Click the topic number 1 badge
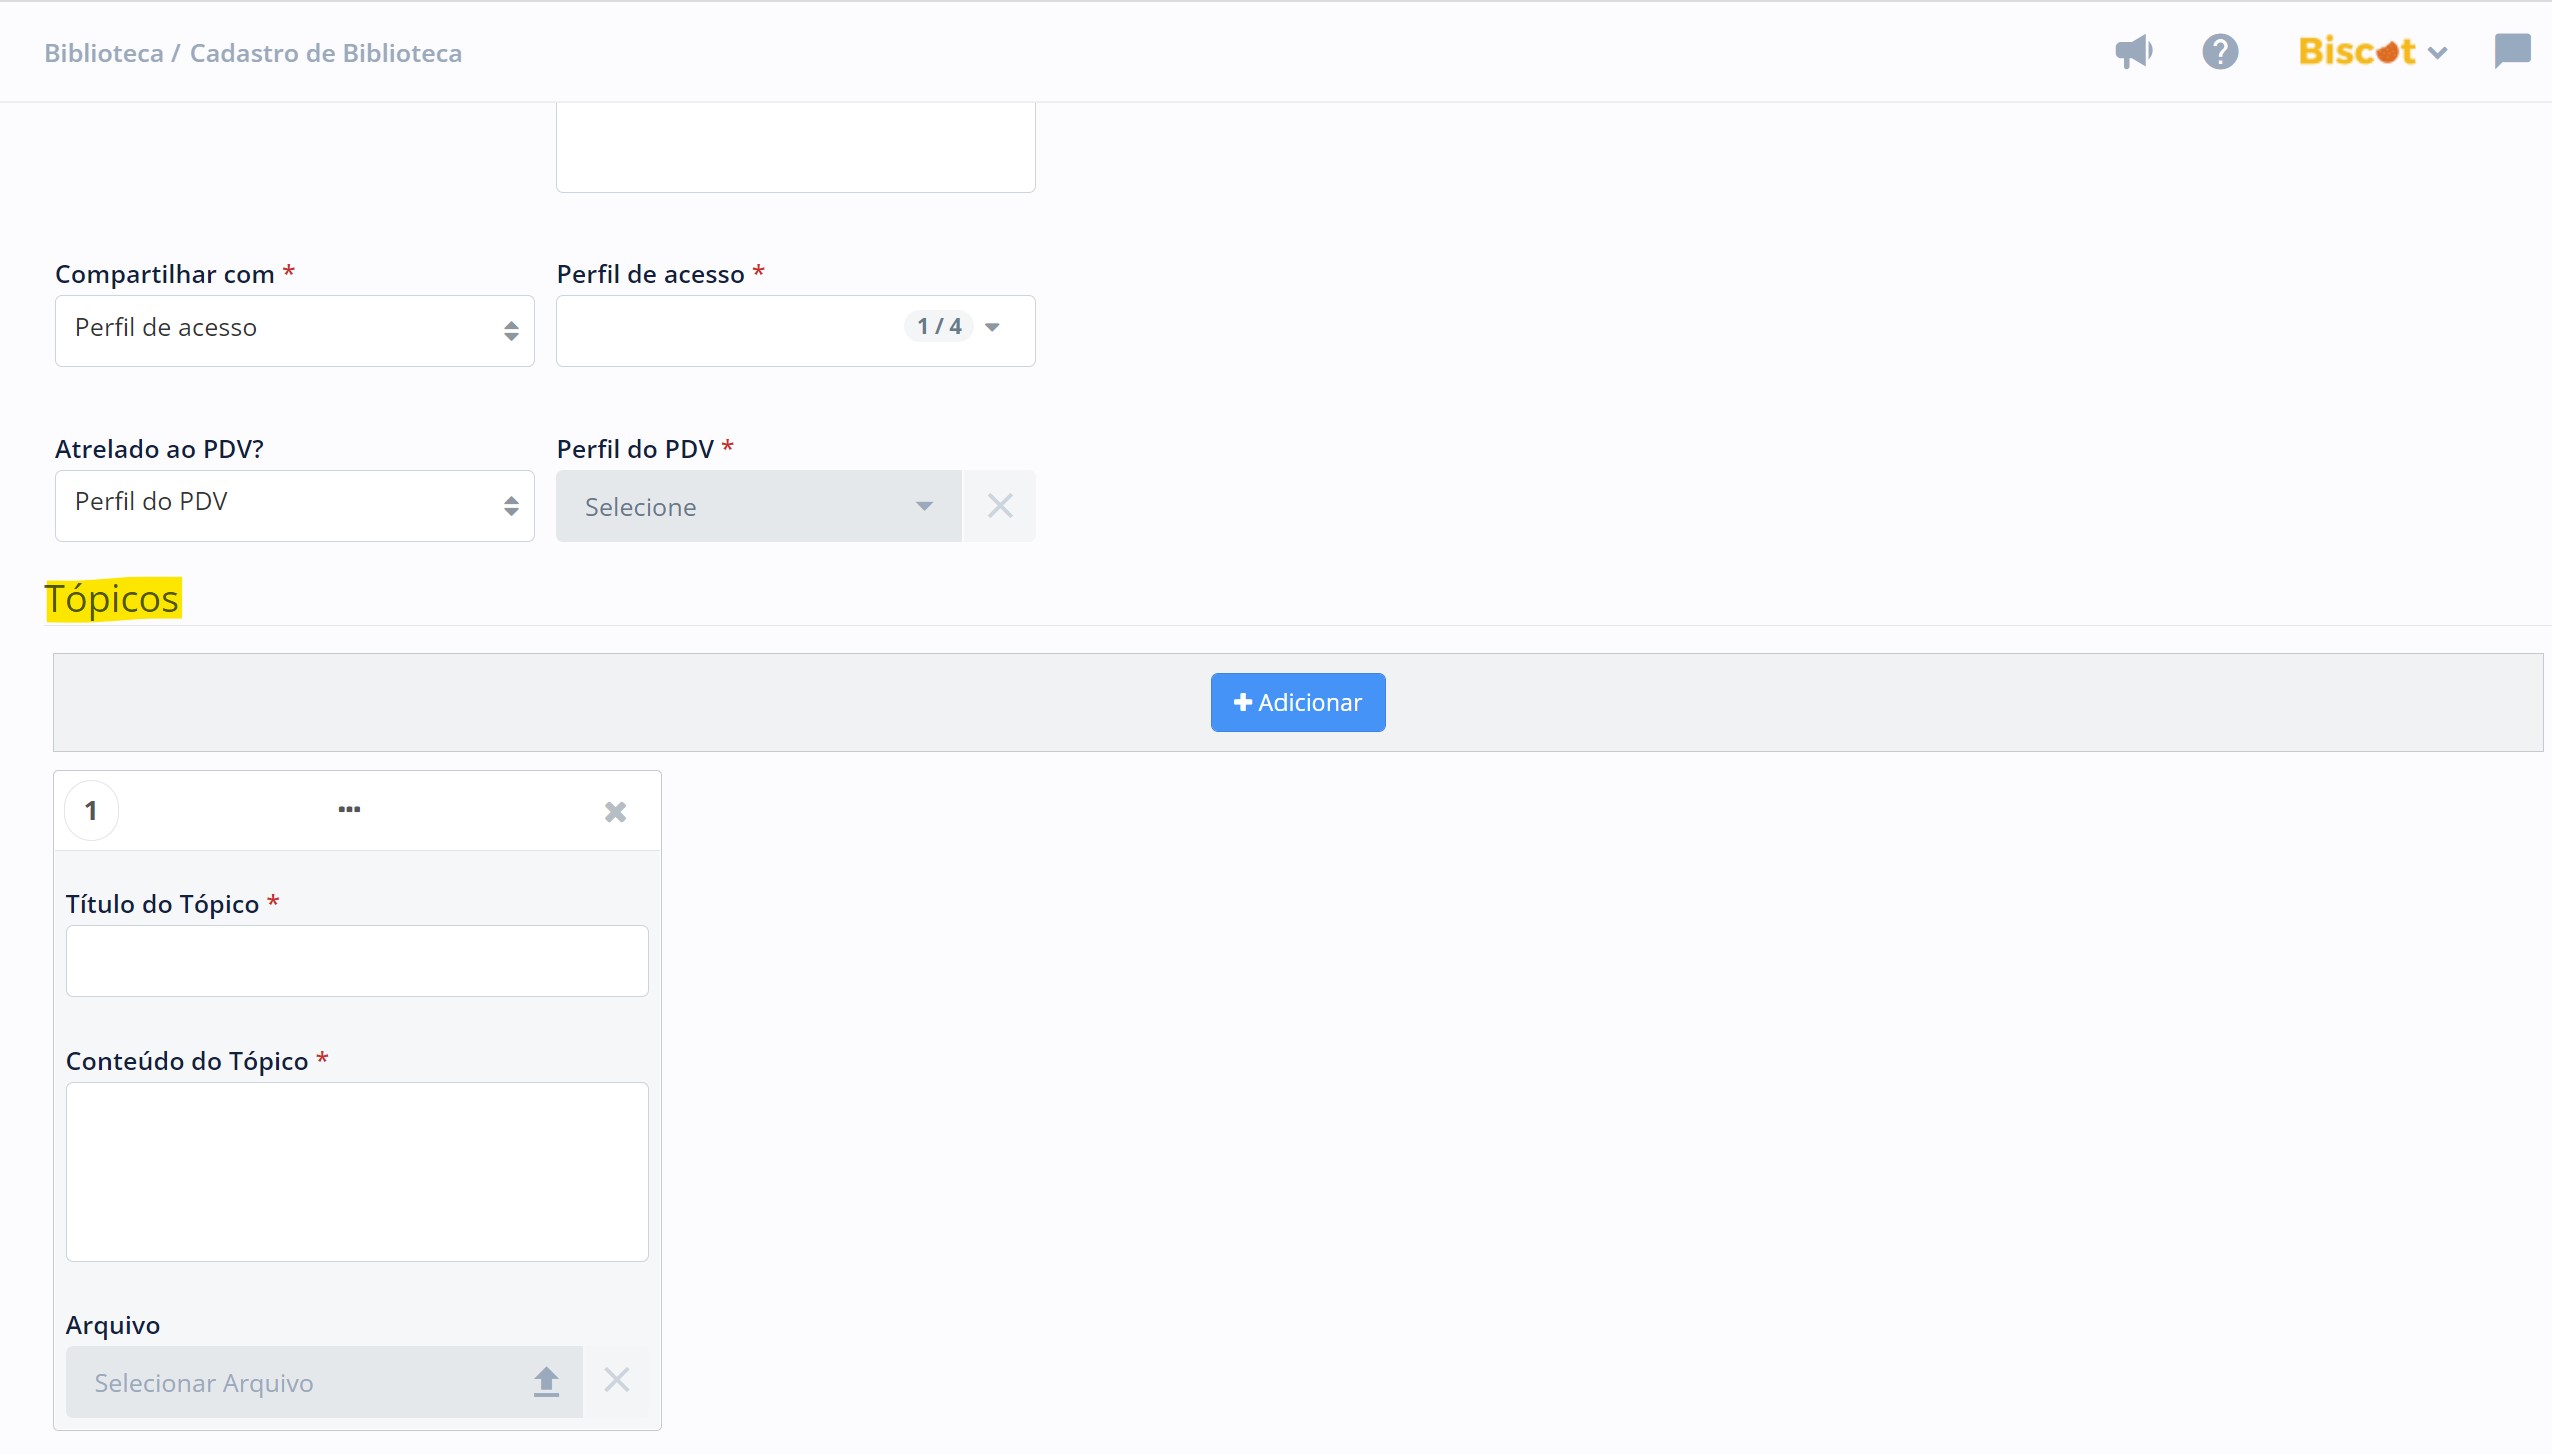Screen dimensions: 2552x1454 (91, 810)
